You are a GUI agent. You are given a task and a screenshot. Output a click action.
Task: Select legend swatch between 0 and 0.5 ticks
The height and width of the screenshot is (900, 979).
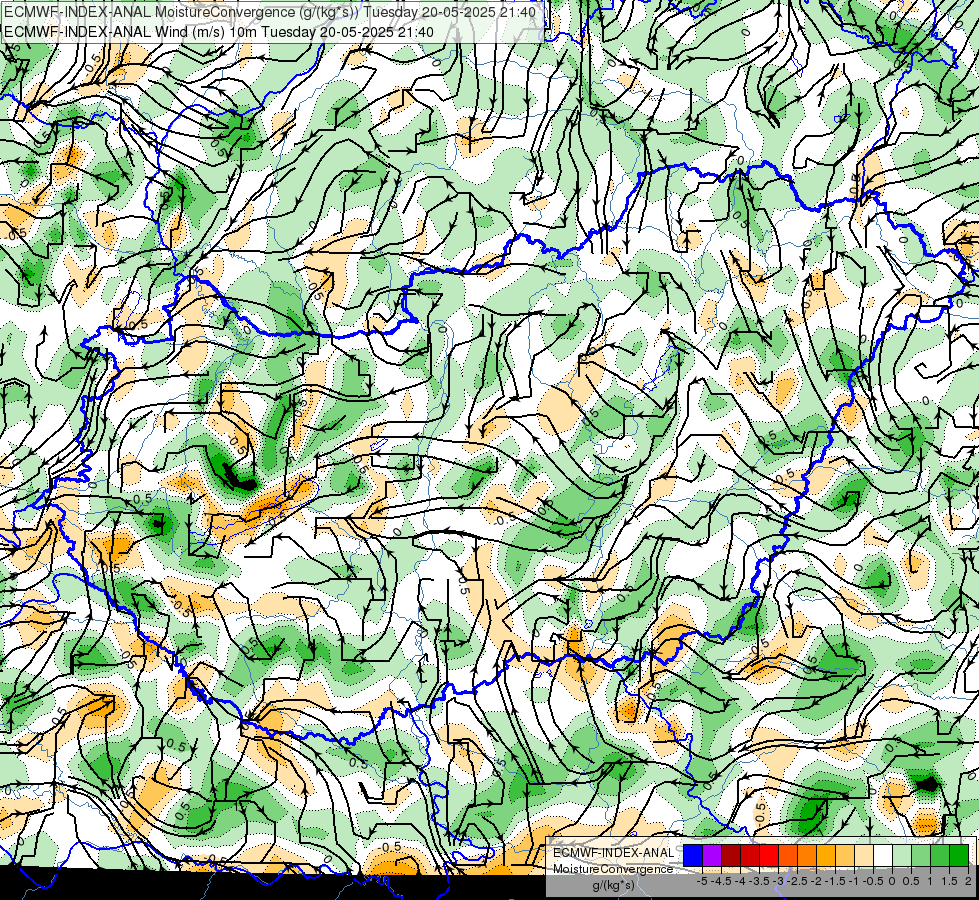tap(902, 856)
